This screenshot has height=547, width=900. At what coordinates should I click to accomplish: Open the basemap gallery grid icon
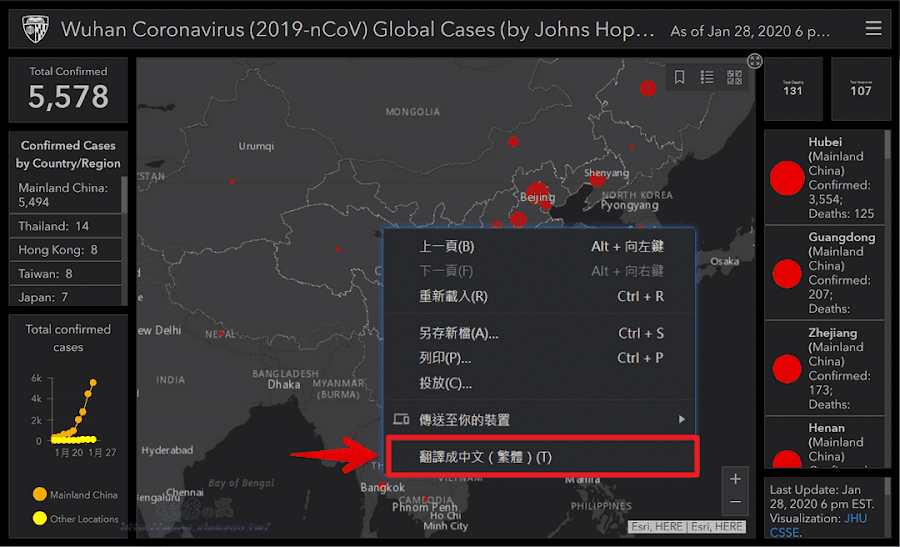735,77
